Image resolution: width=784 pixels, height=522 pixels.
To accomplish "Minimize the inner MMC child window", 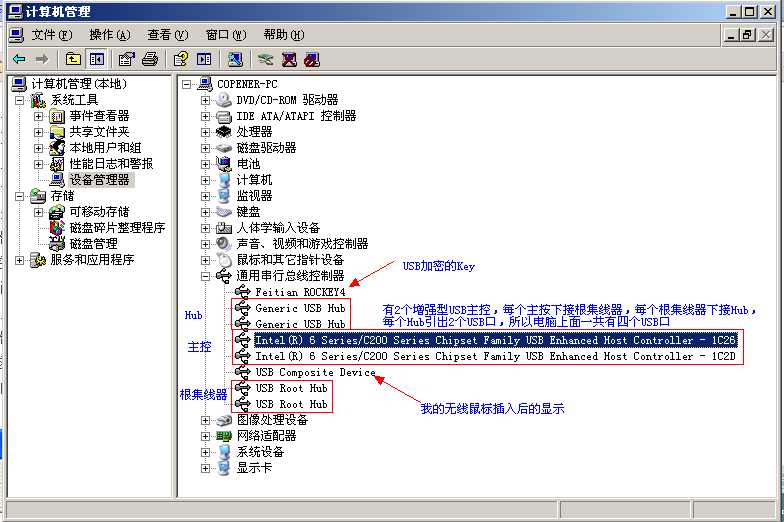I will pyautogui.click(x=732, y=35).
